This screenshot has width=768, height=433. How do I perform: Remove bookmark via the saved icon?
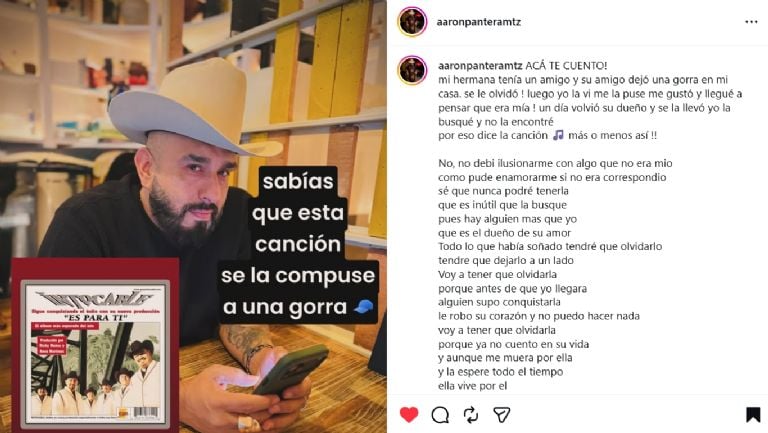click(753, 414)
